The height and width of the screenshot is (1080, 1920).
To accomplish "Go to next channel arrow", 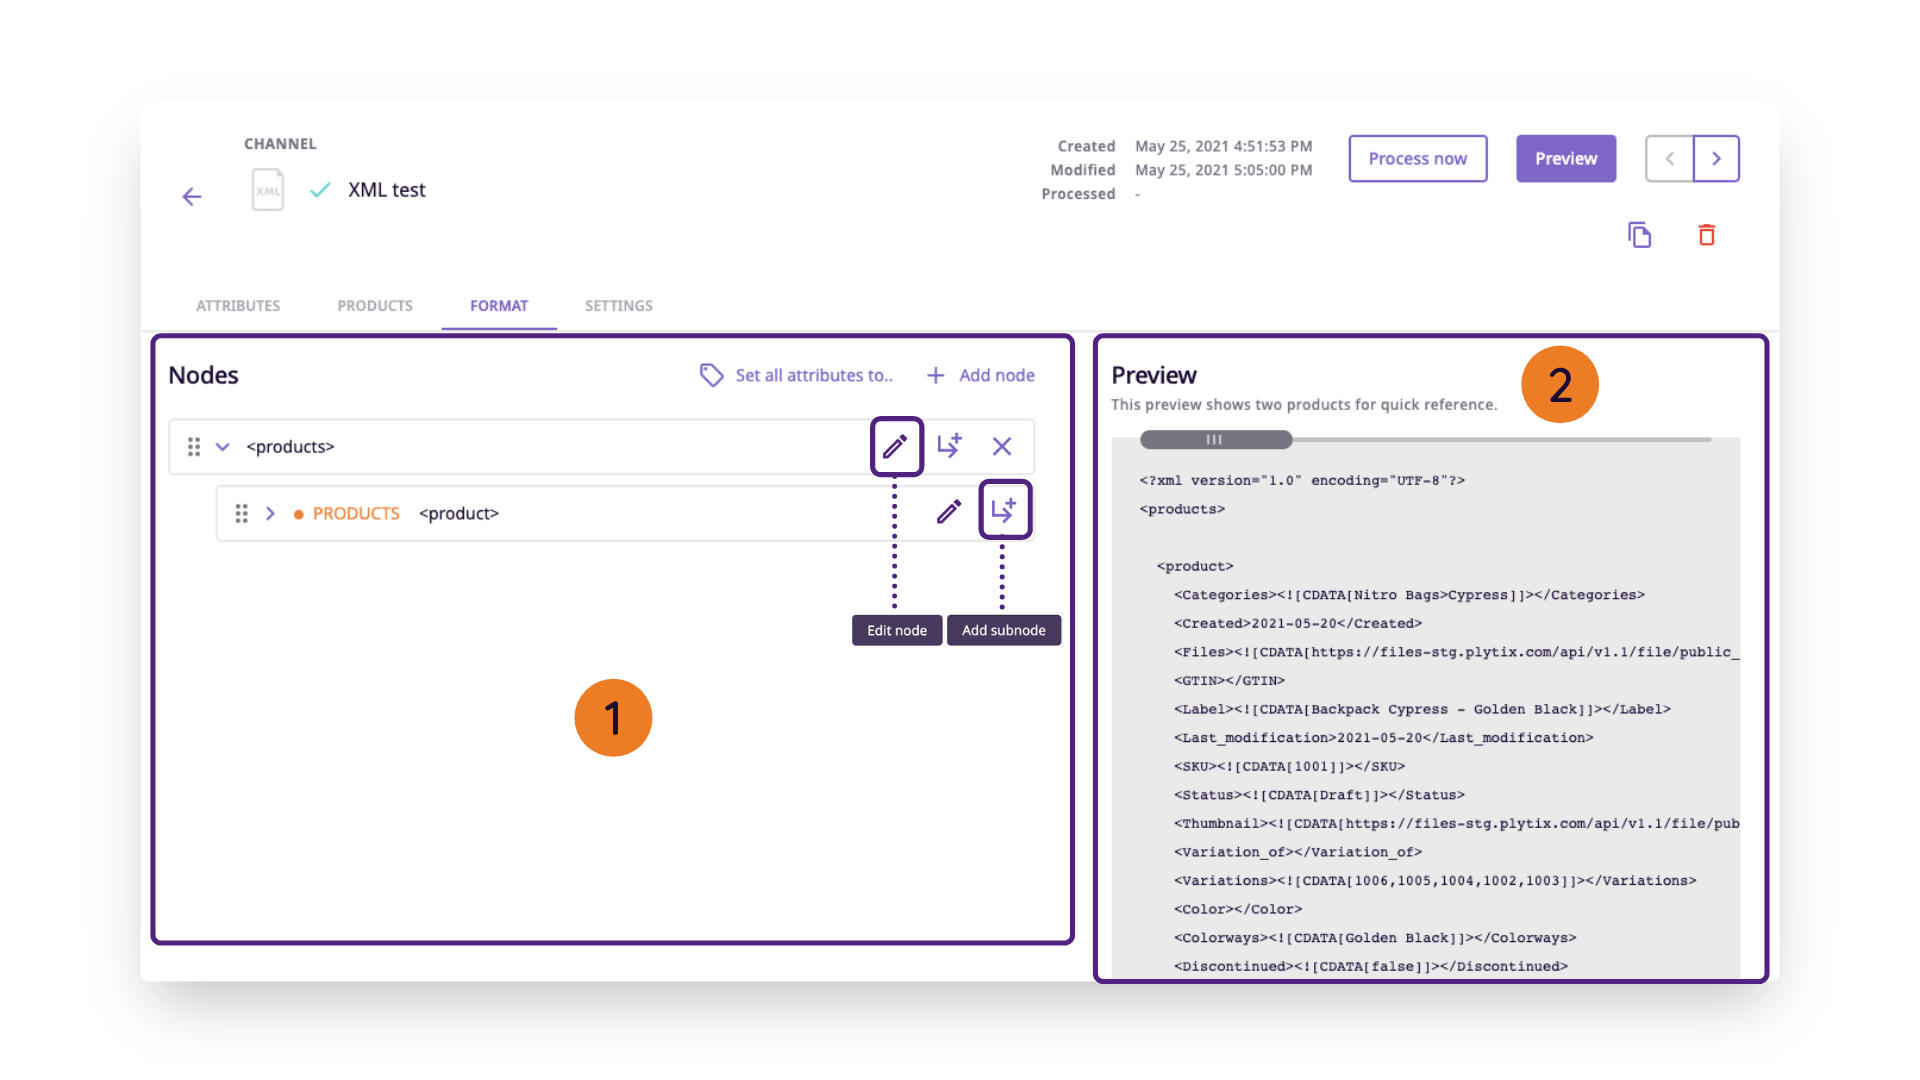I will click(x=1716, y=159).
